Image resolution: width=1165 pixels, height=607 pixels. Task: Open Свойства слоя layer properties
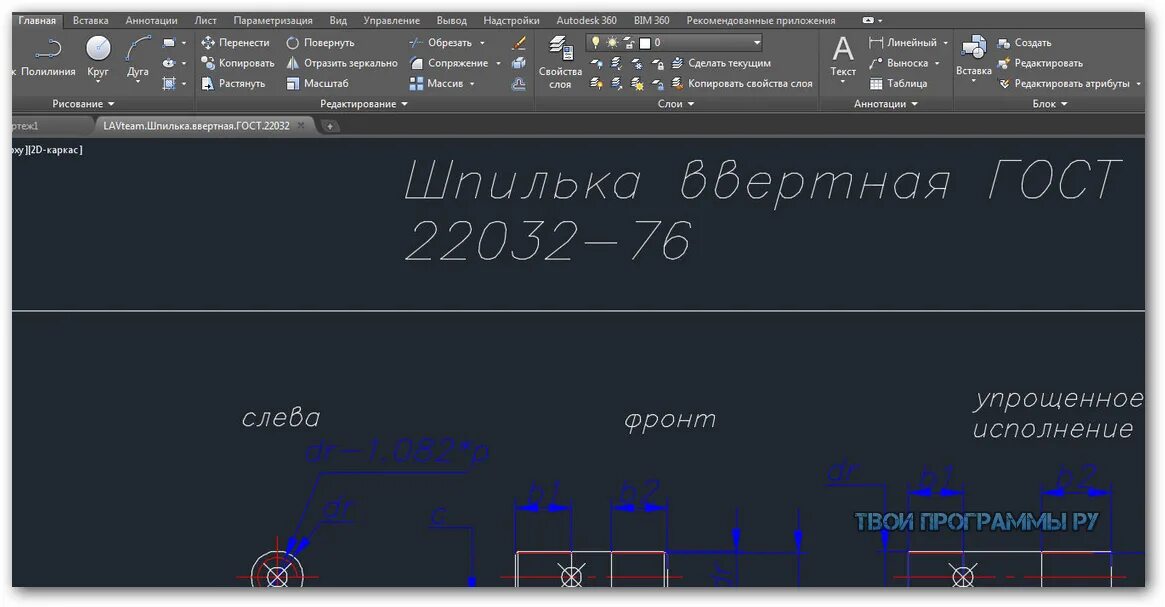[560, 62]
